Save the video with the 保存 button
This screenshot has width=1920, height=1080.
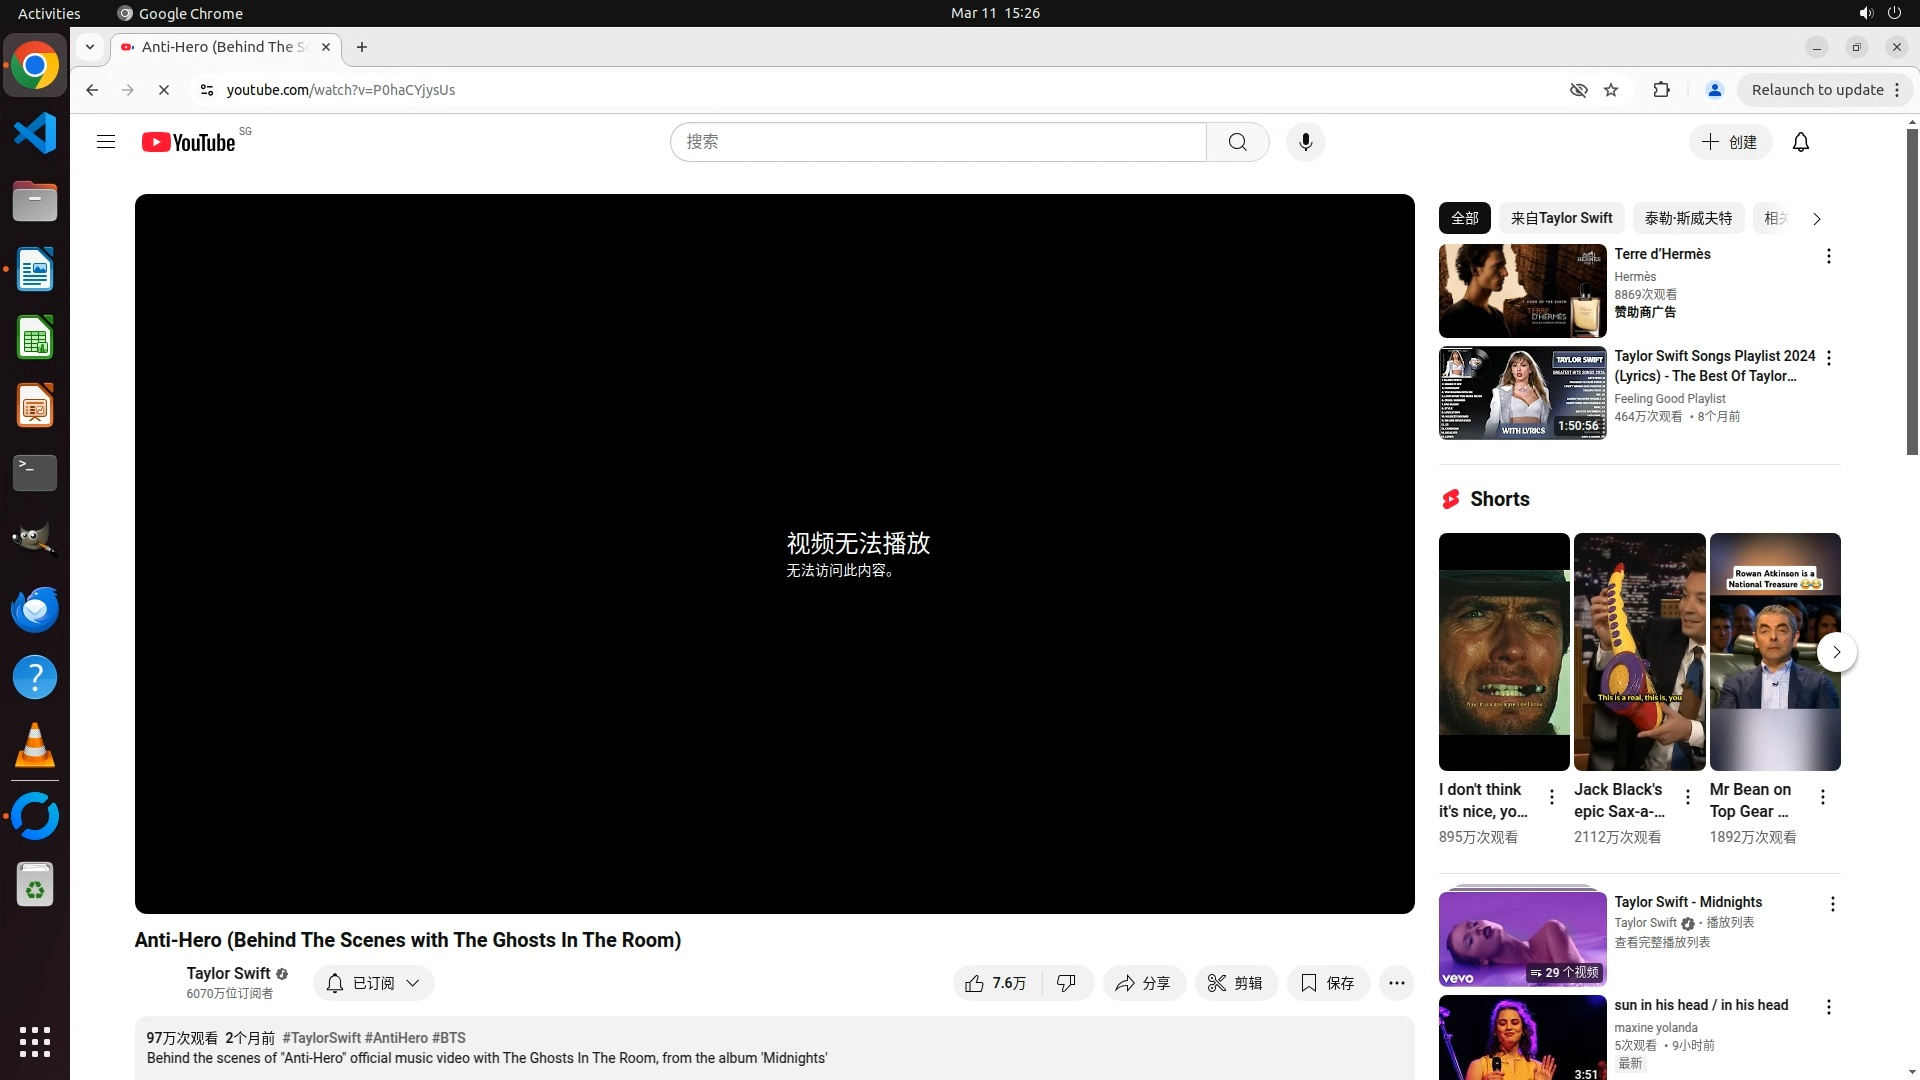point(1327,983)
